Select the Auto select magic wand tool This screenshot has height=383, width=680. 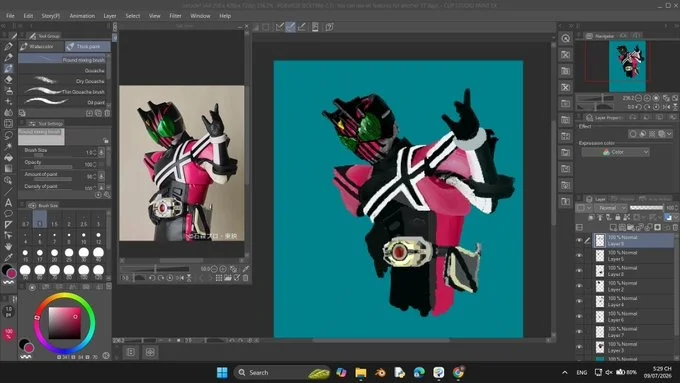8,146
